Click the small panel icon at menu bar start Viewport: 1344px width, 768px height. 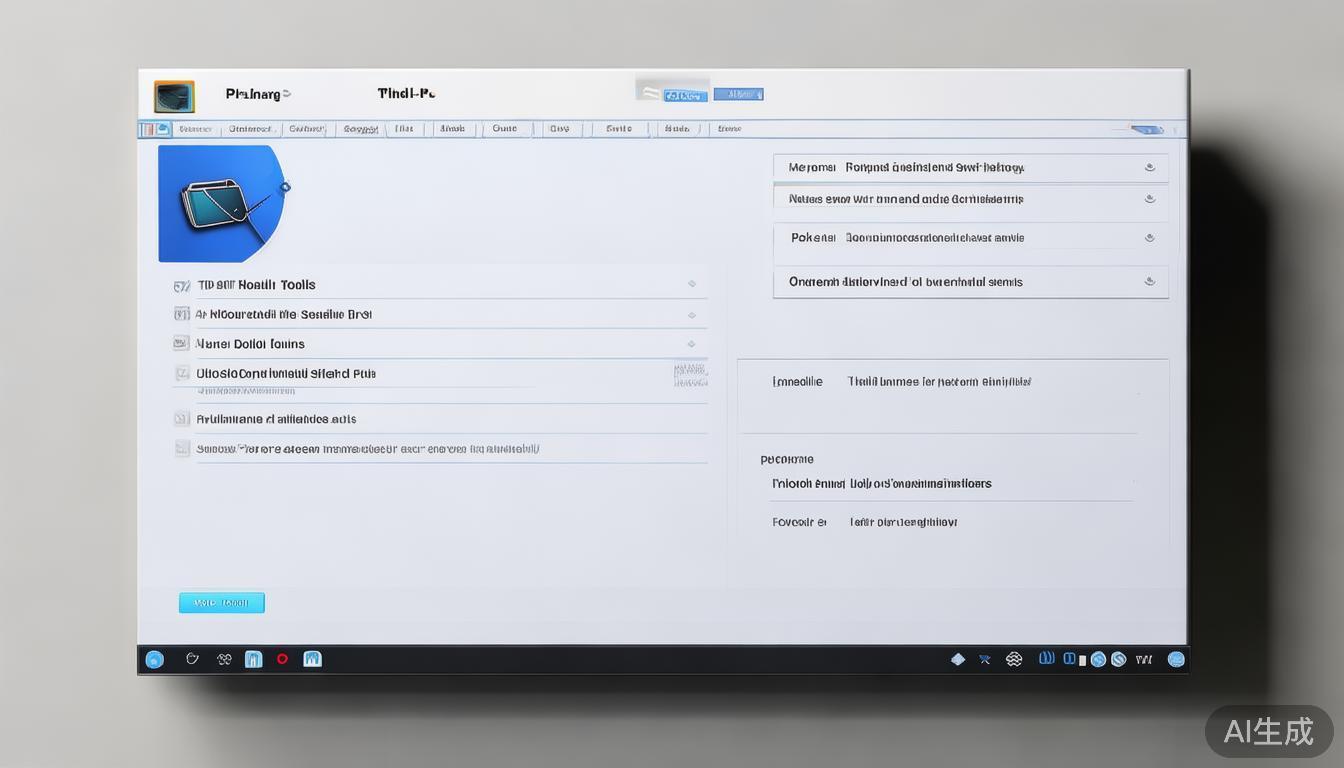pos(147,129)
